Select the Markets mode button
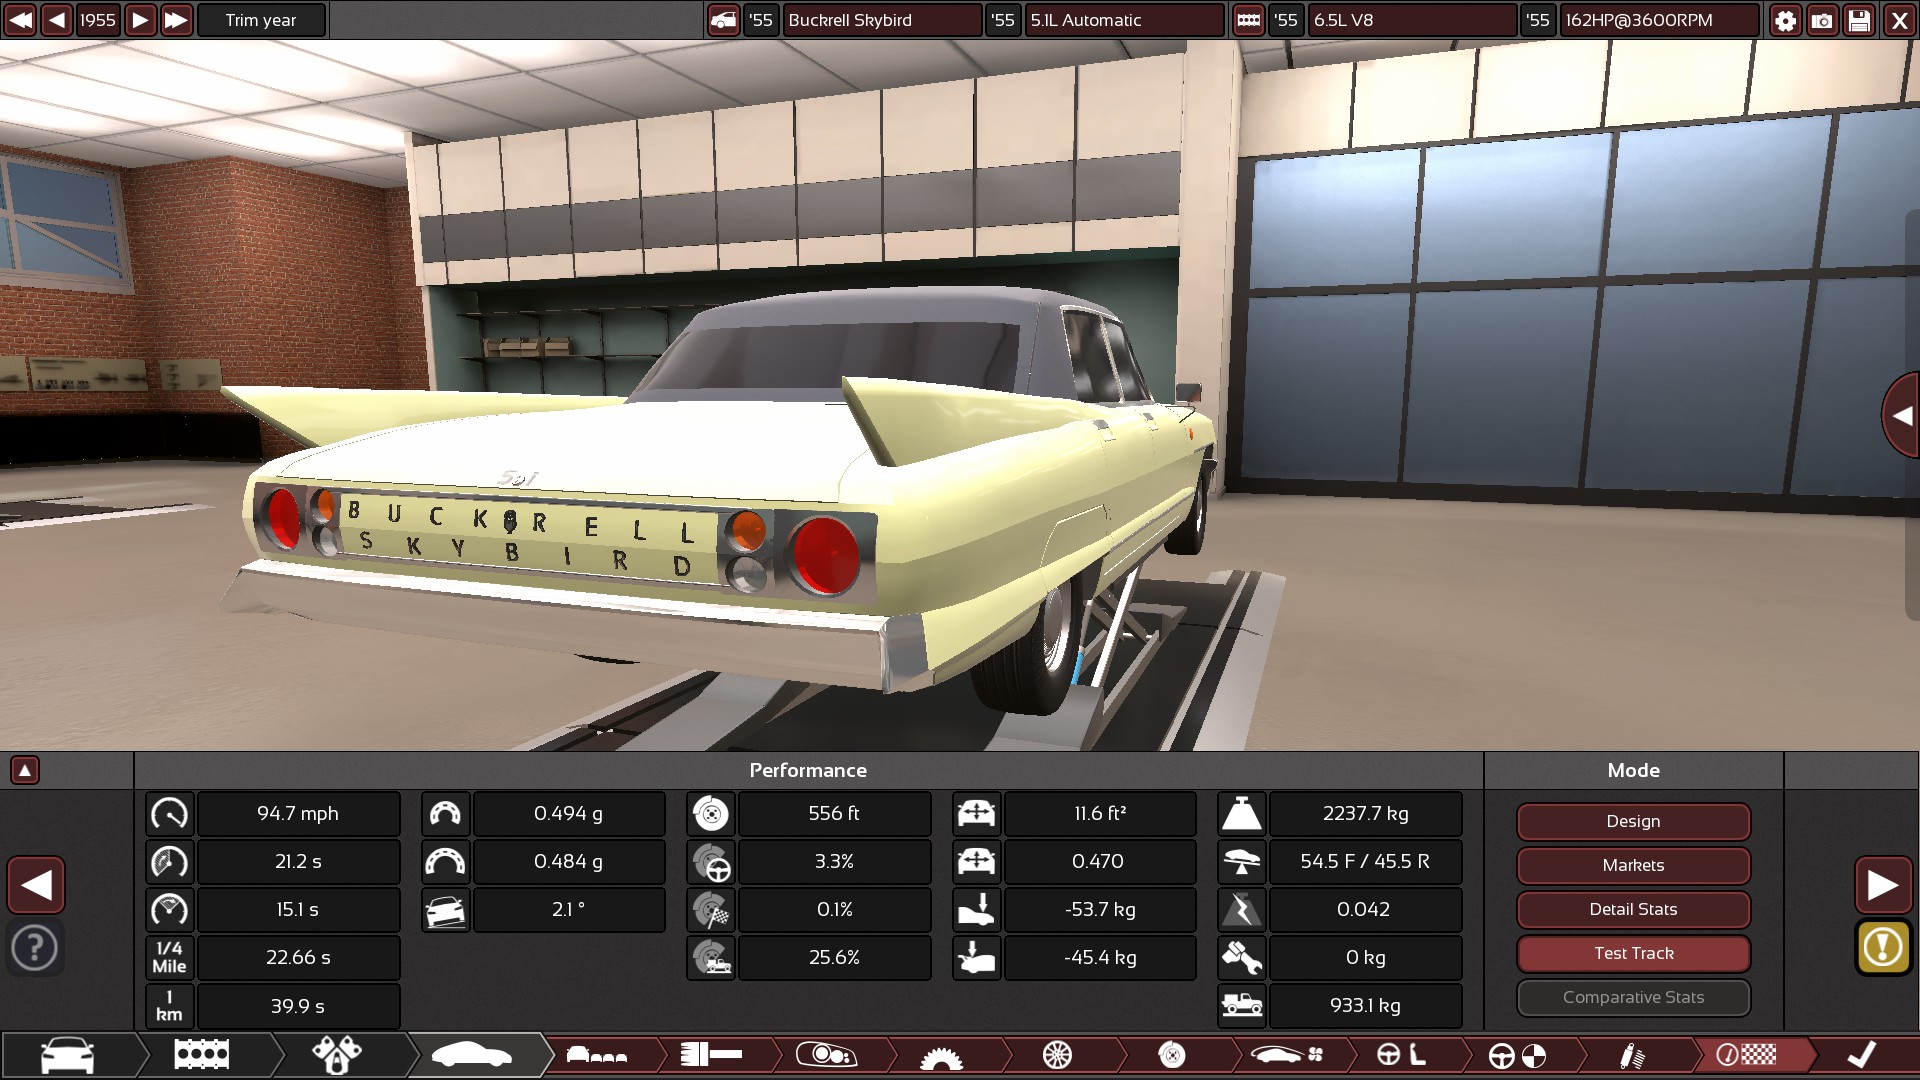The width and height of the screenshot is (1920, 1080). coord(1633,865)
